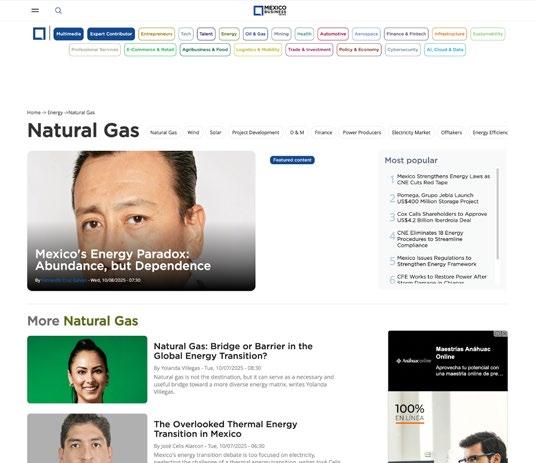Select the Automotive category tag
The image size is (535, 463).
pyautogui.click(x=333, y=34)
